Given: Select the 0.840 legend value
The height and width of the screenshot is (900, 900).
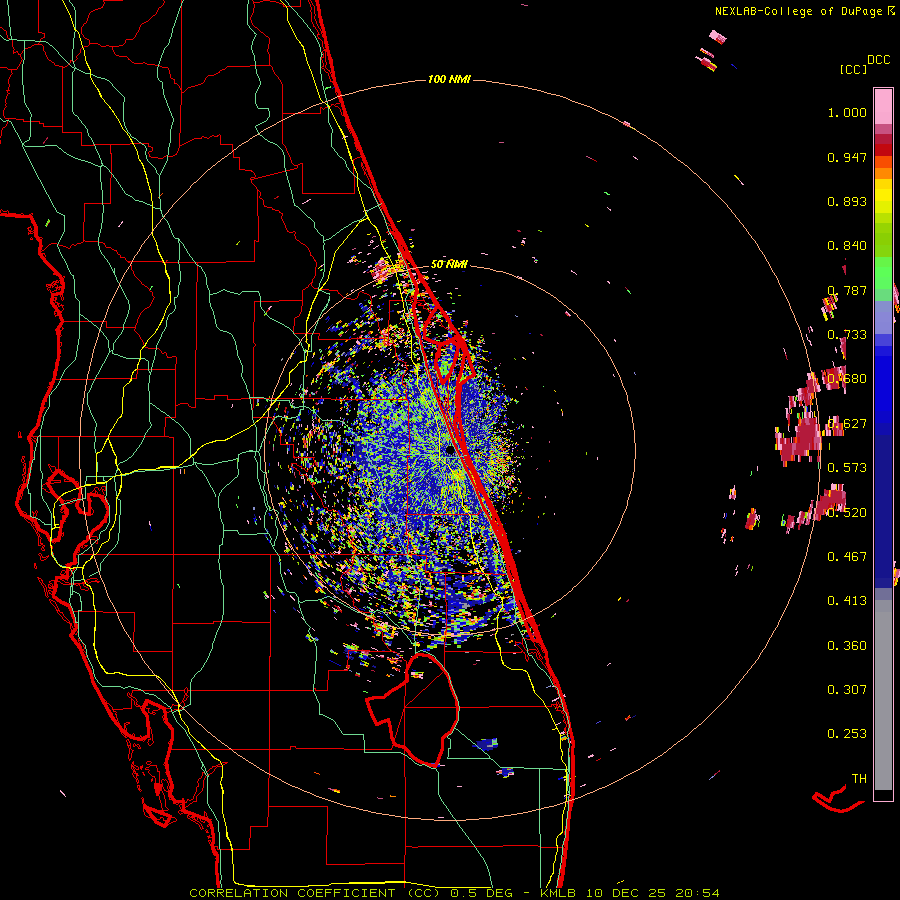Looking at the screenshot, I should pyautogui.click(x=847, y=246).
